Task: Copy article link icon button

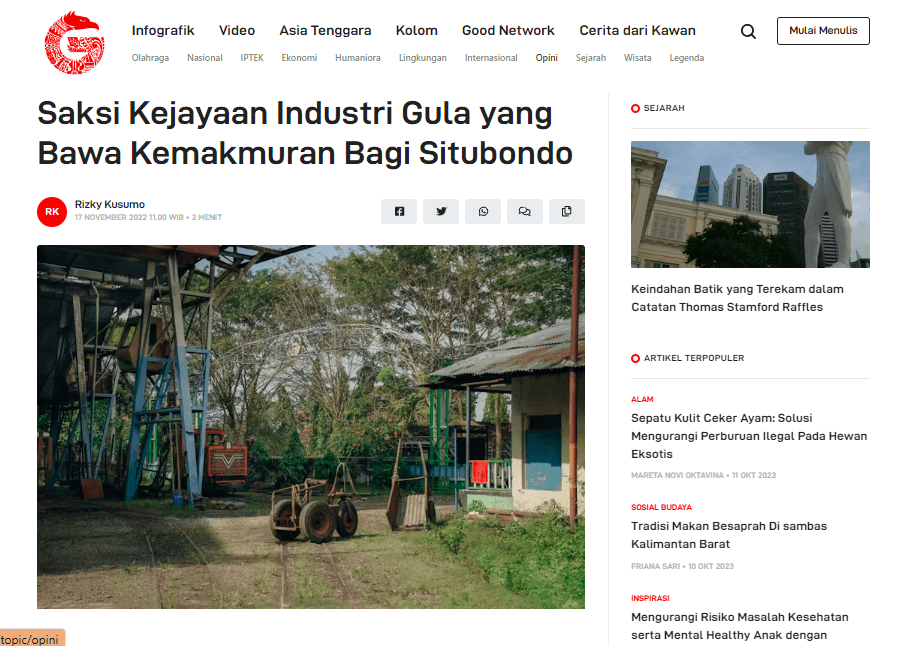Action: (567, 211)
